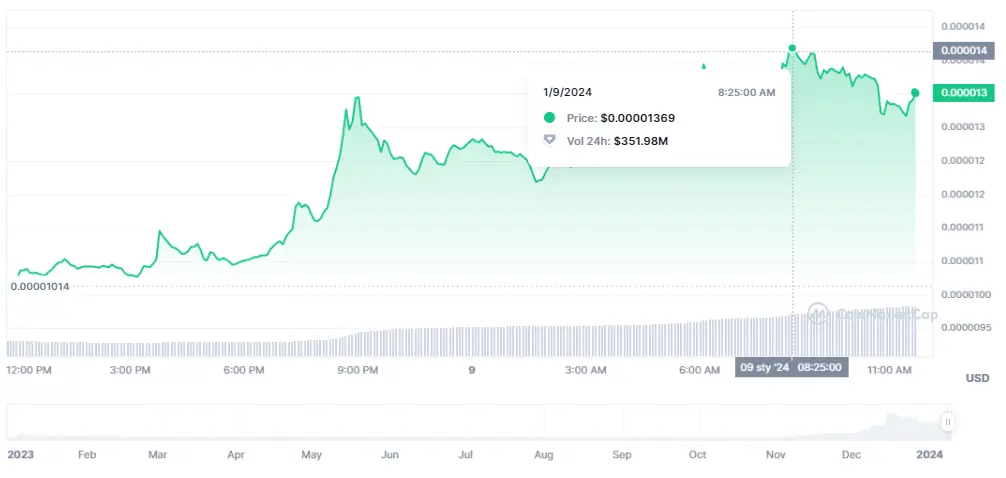Click the USD currency label

[977, 378]
